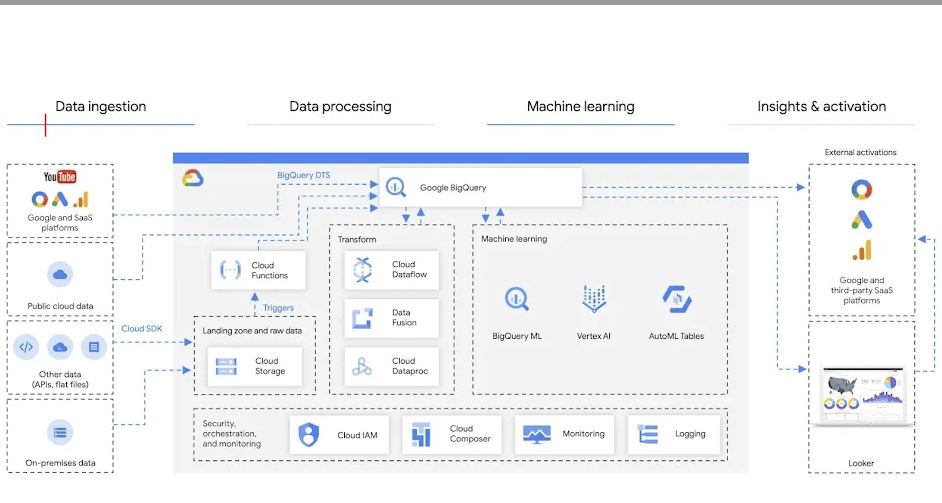Click the Google Marketing Platform ring icon in External activations
This screenshot has width=942, height=503.
(861, 189)
